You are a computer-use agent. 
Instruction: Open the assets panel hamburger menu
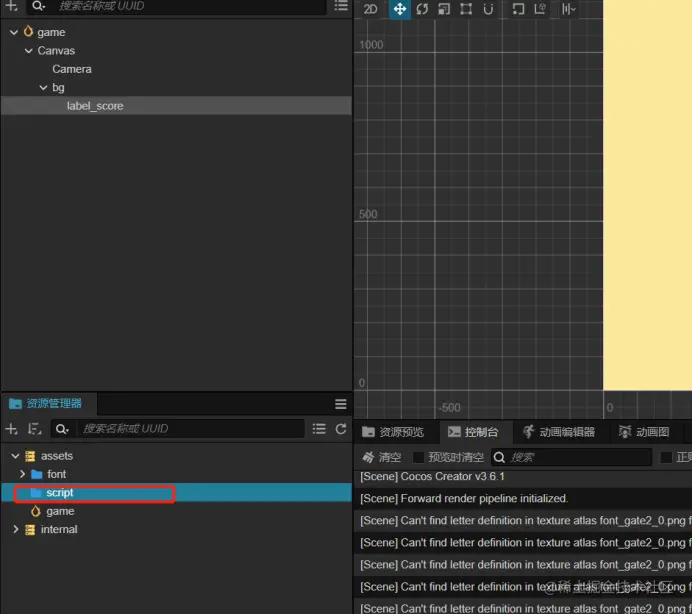click(340, 404)
